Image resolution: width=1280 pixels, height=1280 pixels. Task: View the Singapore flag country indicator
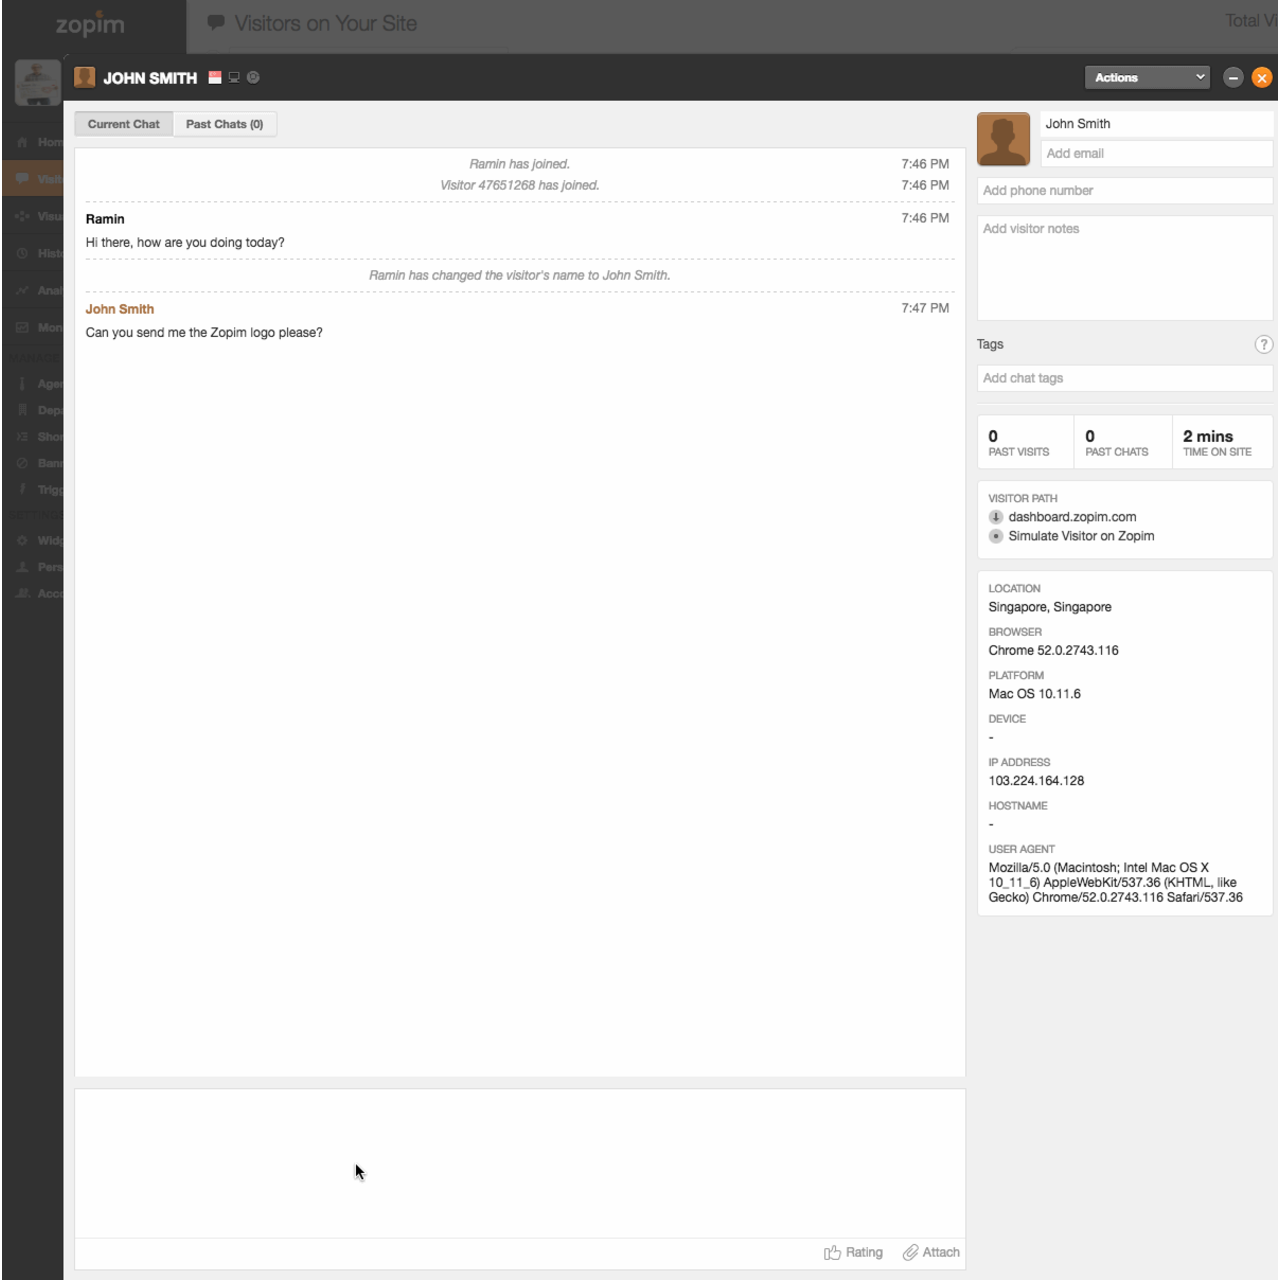pyautogui.click(x=214, y=77)
